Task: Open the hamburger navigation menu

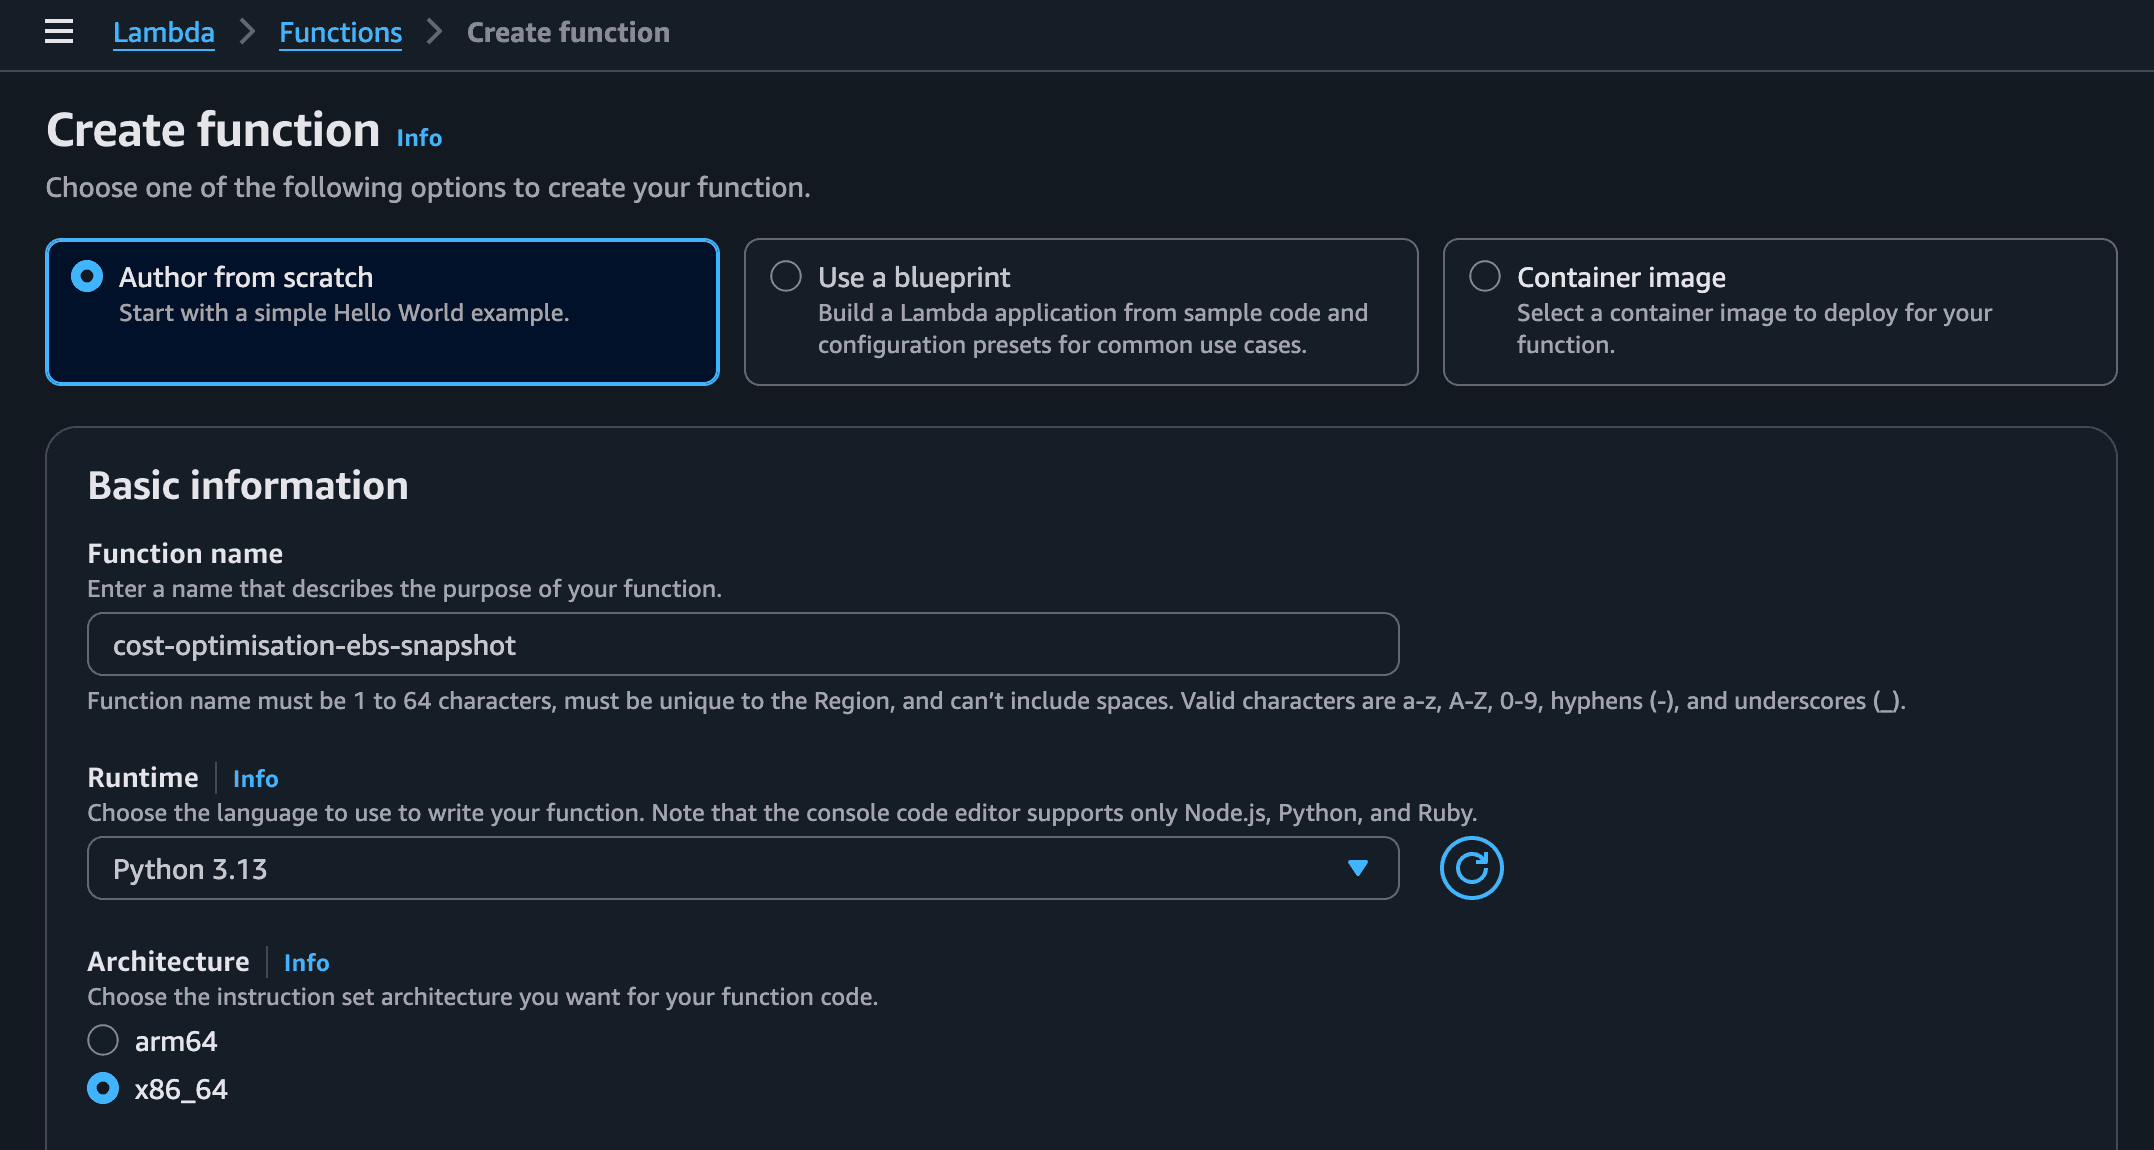Action: [59, 32]
